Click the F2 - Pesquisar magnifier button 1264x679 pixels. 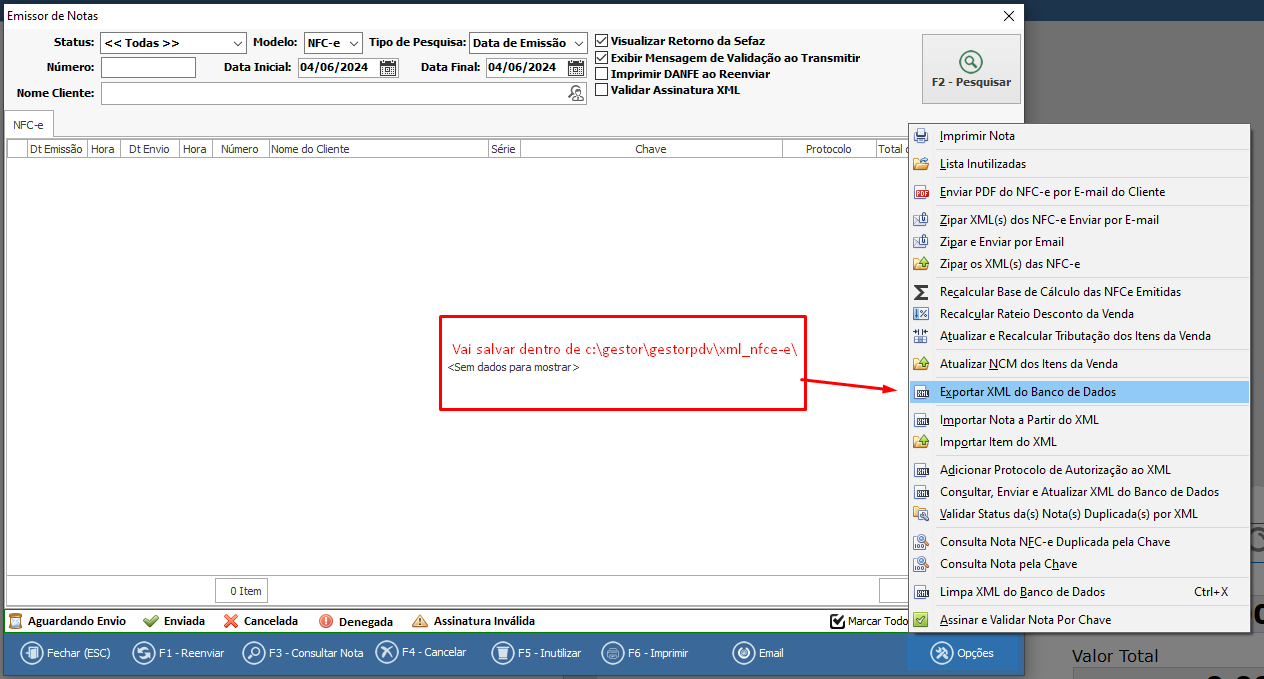click(970, 69)
